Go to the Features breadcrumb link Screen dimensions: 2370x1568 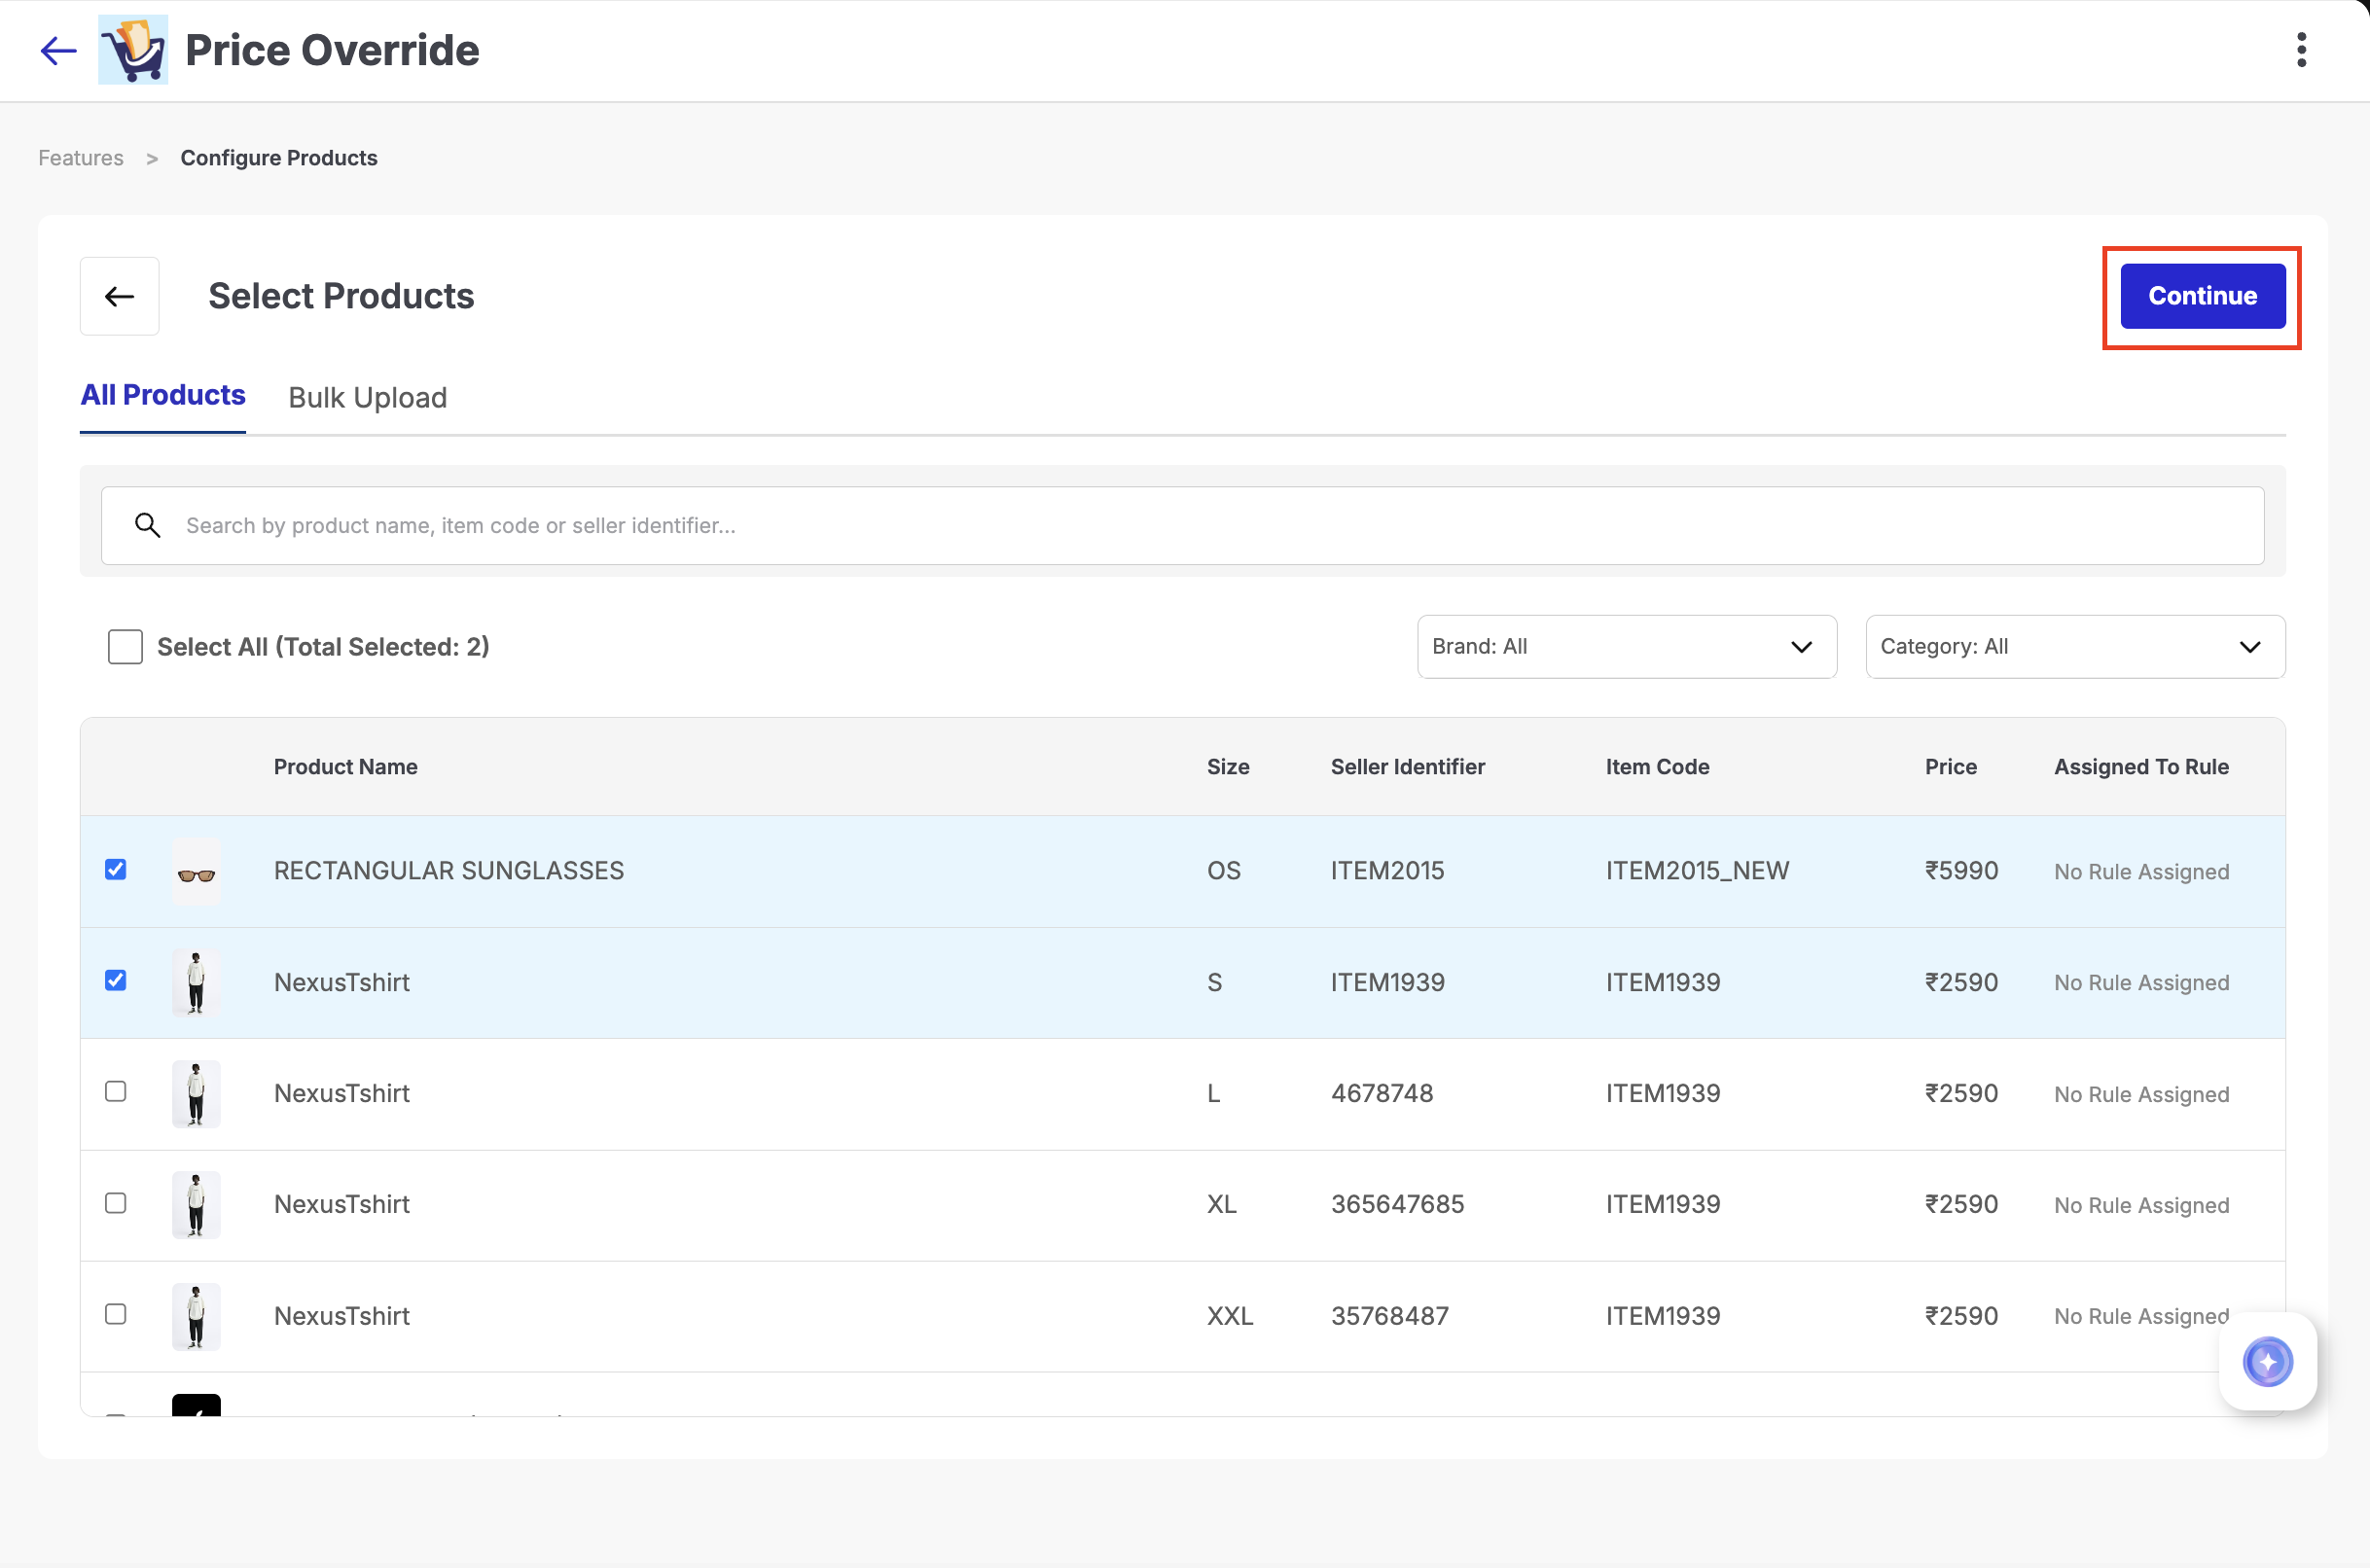(81, 158)
